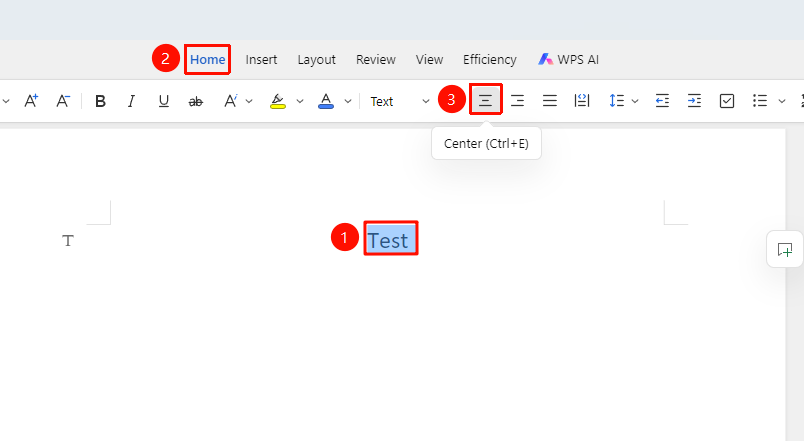Align text to the right

(x=517, y=101)
